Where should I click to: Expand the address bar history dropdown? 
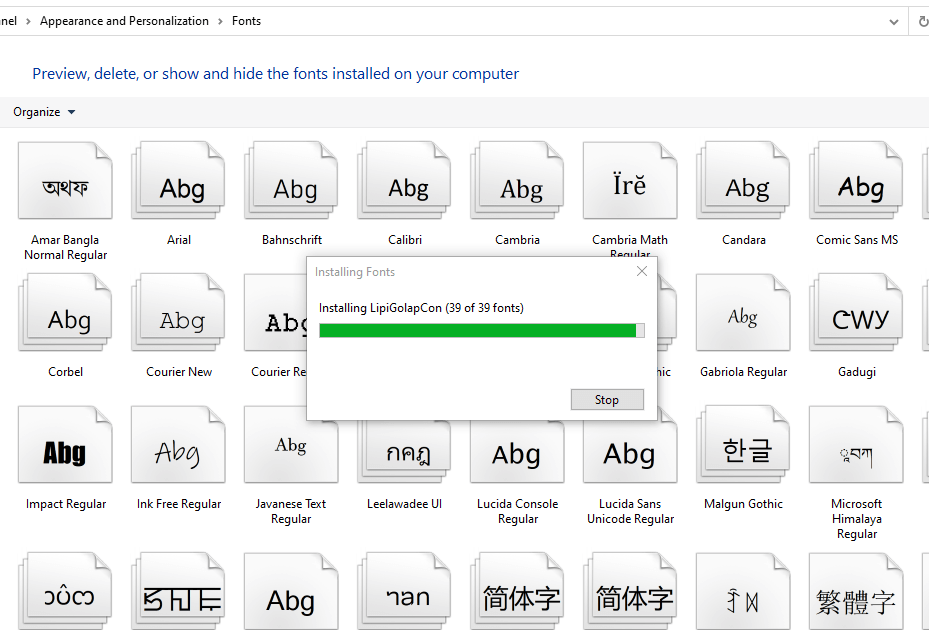tap(893, 21)
